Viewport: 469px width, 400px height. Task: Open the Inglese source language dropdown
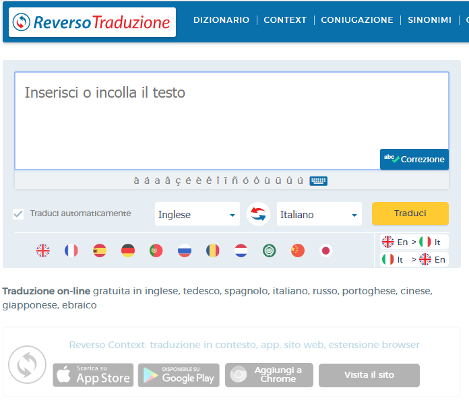pos(197,214)
